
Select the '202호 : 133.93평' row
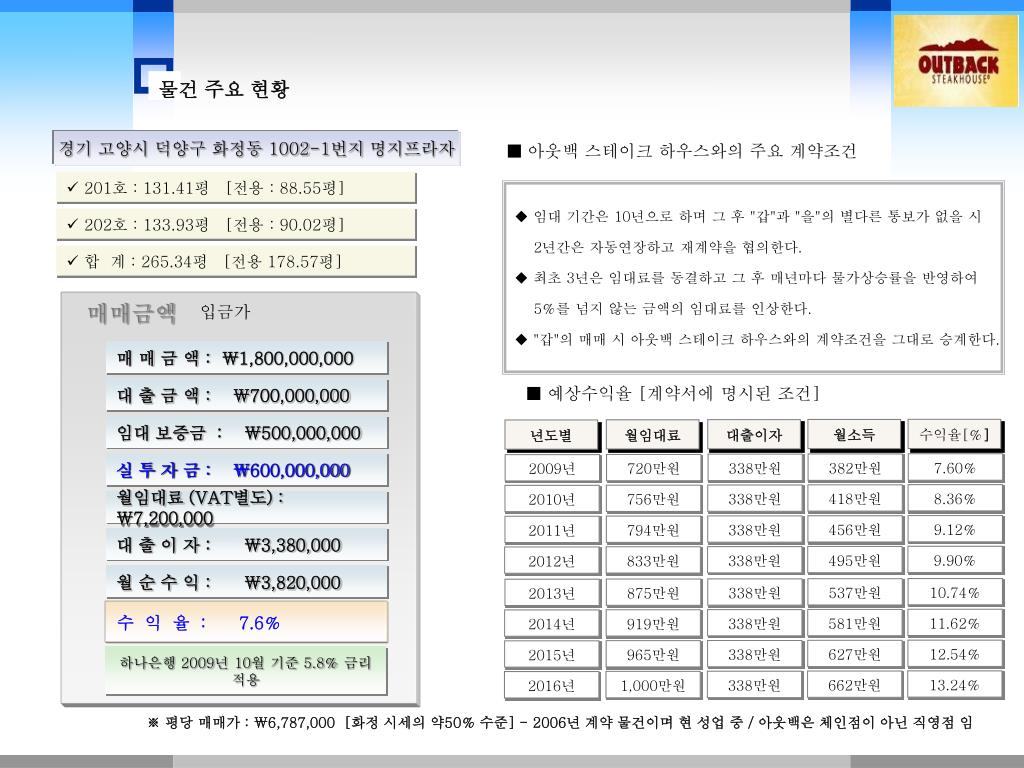(236, 225)
